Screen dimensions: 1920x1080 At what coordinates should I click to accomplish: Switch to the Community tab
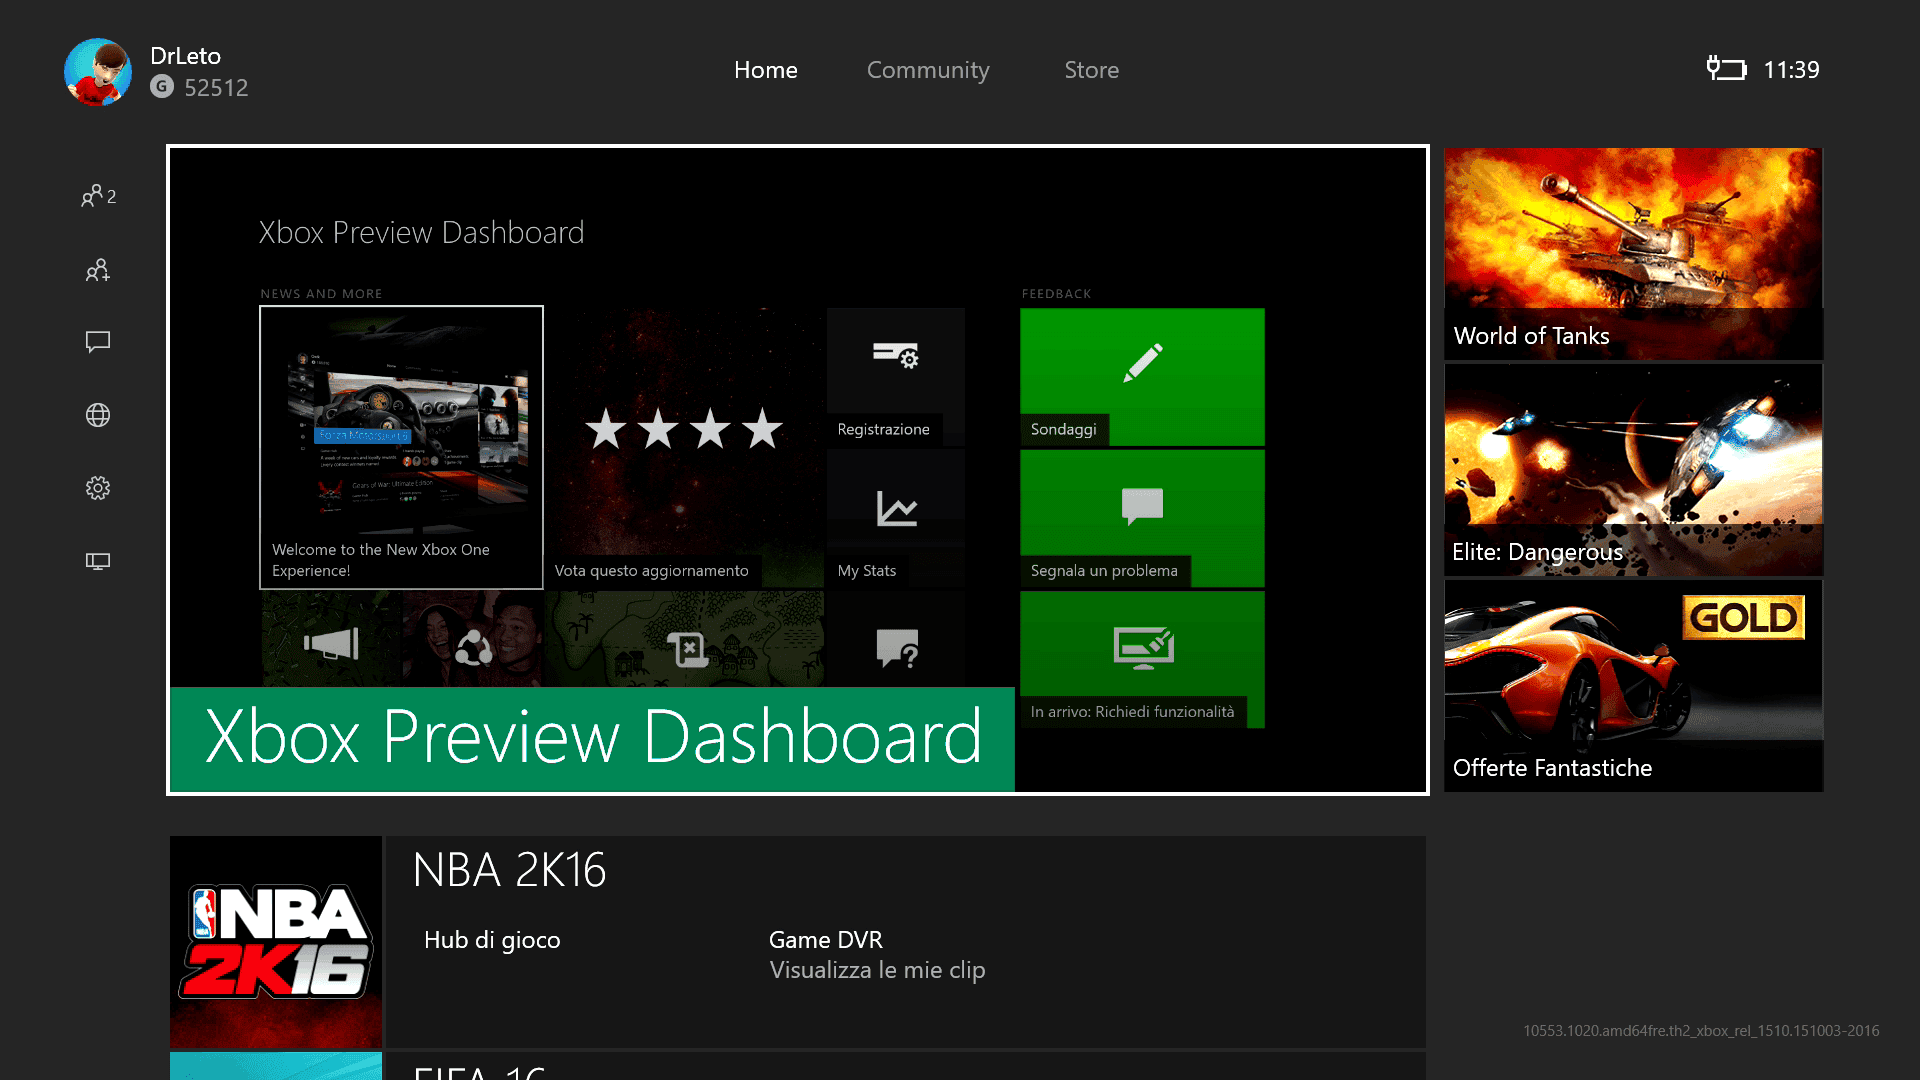(928, 70)
